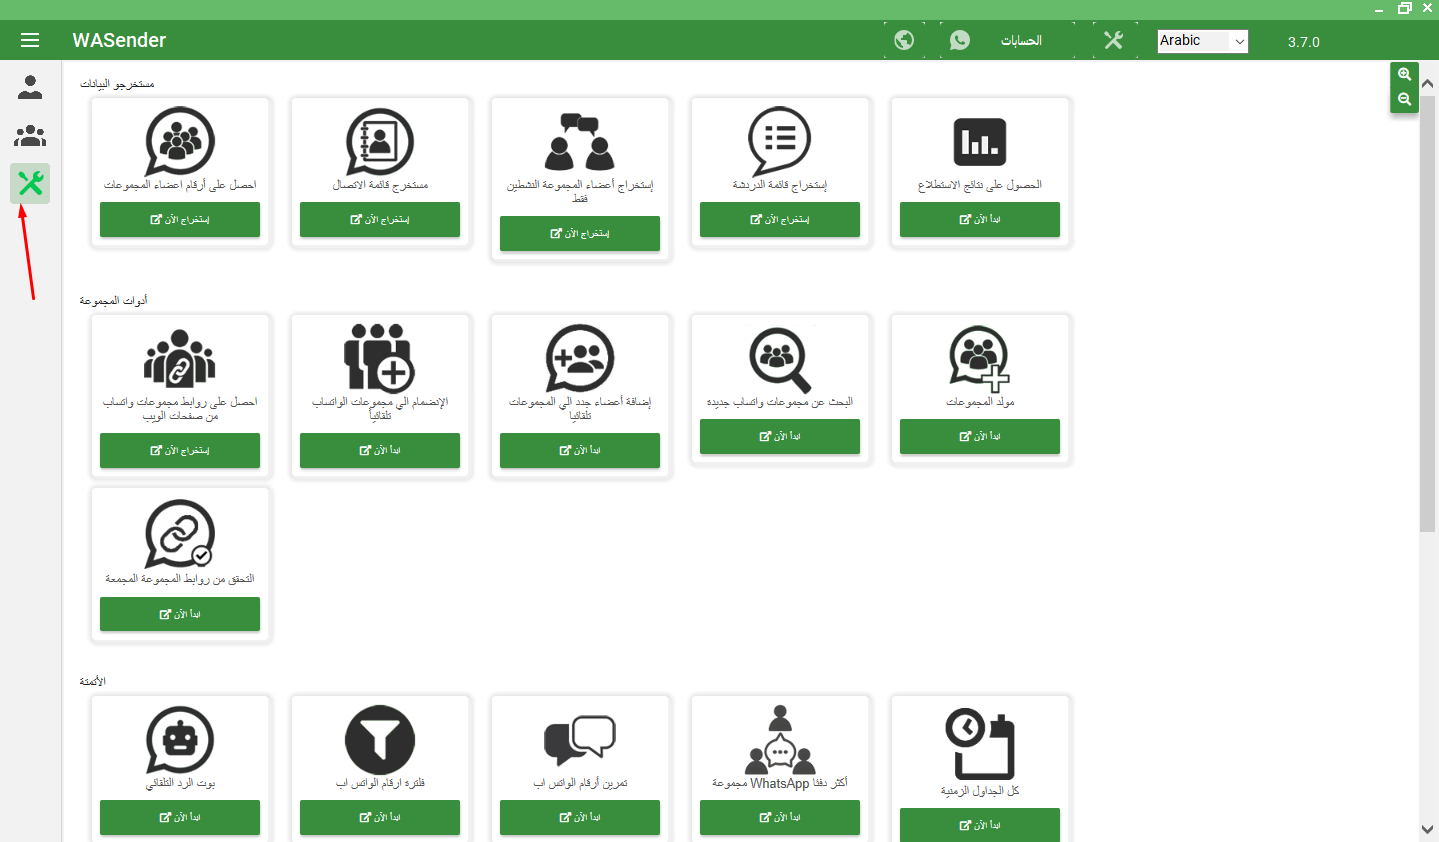Click the scrollbar down arrow

pyautogui.click(x=1428, y=829)
